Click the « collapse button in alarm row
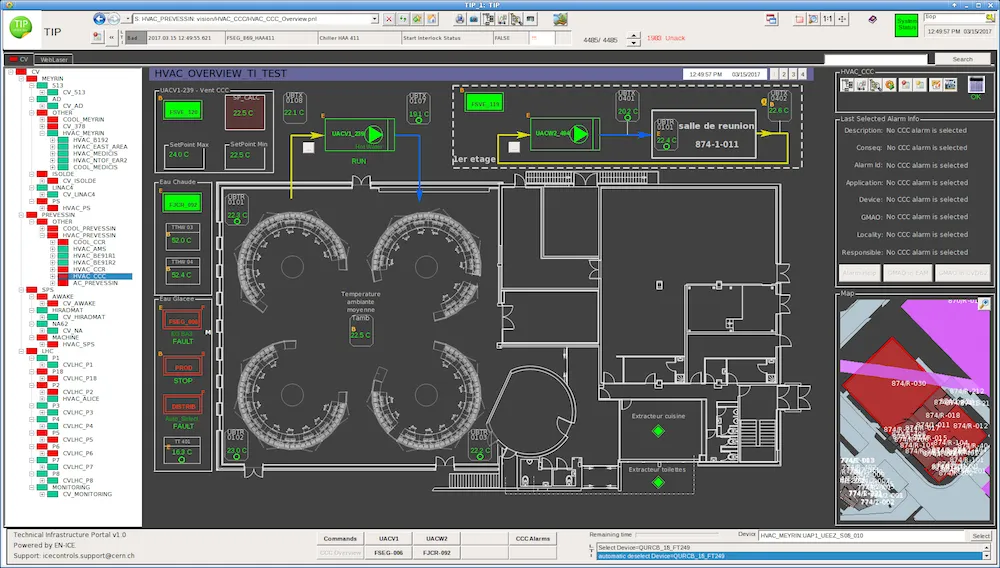 click(112, 38)
